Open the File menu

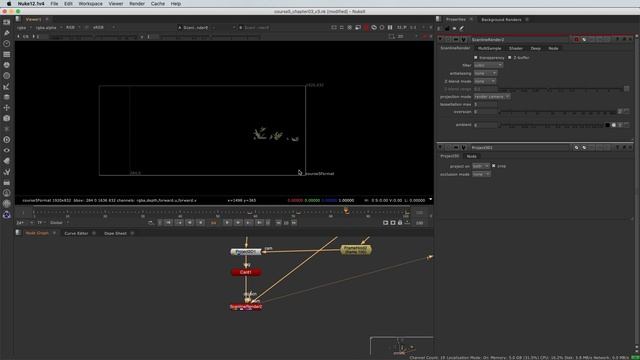(x=54, y=4)
